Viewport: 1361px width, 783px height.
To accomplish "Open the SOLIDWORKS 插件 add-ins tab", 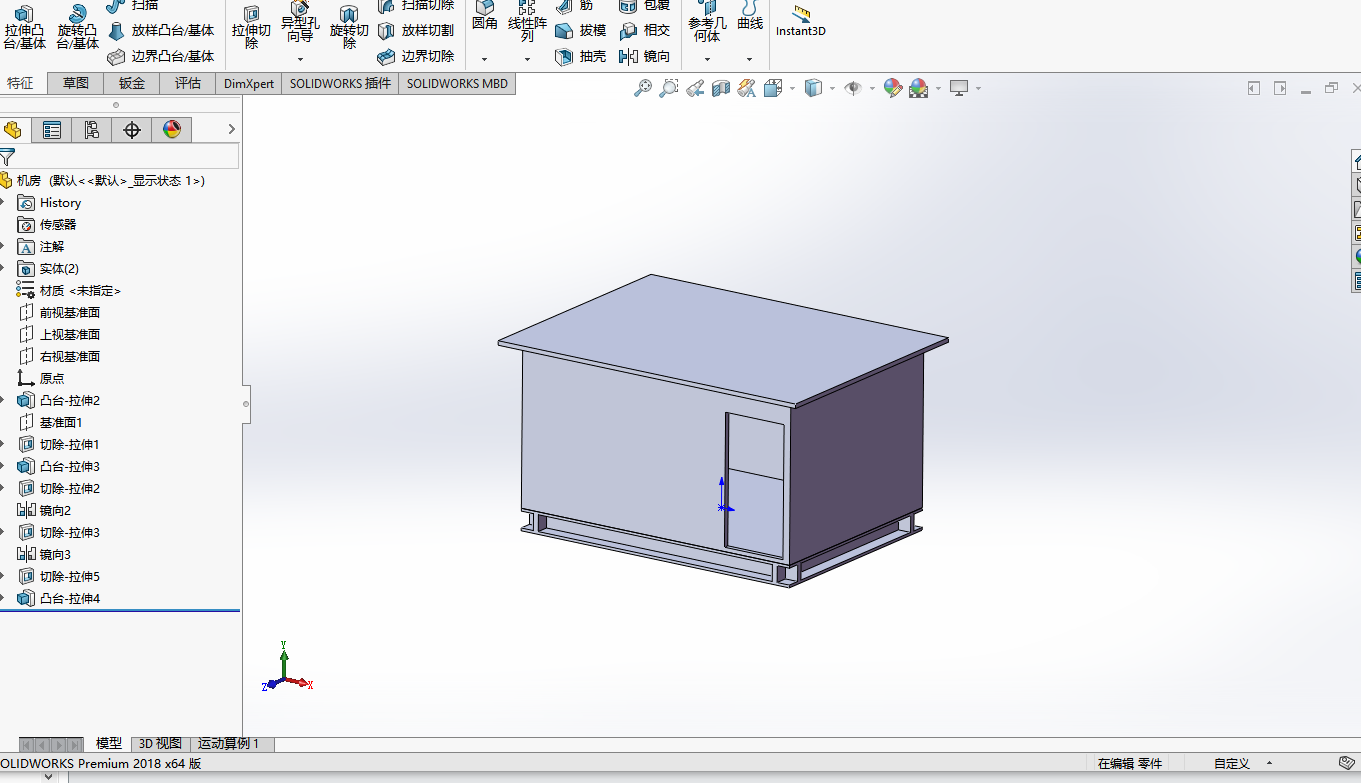I will (x=340, y=83).
